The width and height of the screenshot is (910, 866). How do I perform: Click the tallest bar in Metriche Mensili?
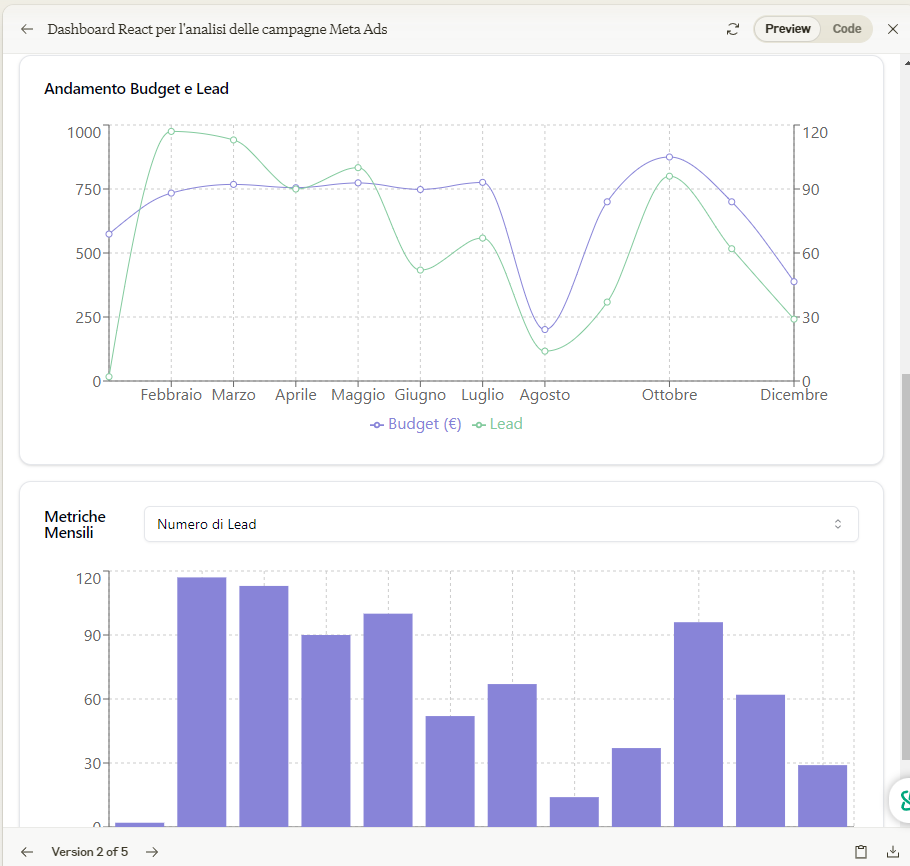(x=201, y=701)
